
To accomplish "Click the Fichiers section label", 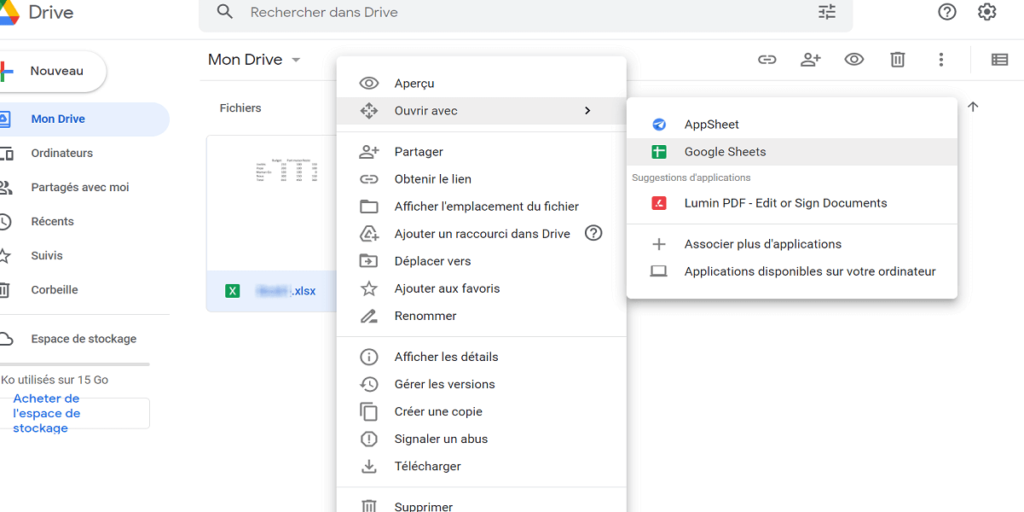I will [x=240, y=108].
